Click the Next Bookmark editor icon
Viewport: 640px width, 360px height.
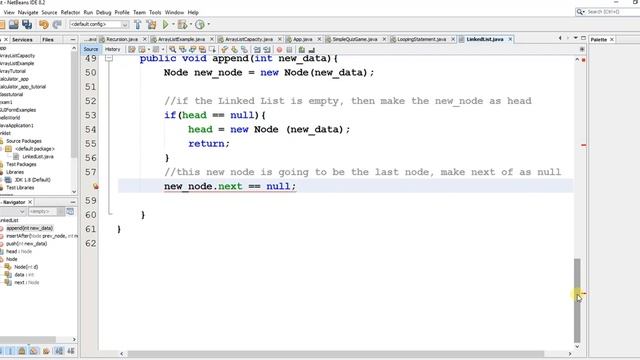tap(234, 49)
